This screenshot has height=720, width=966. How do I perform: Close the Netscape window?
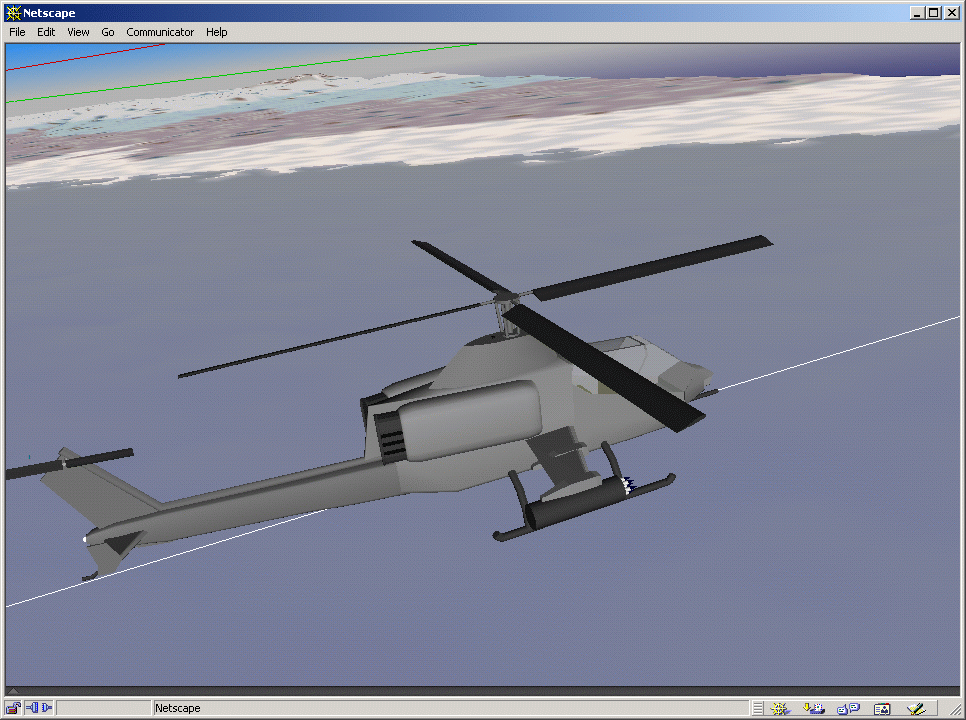951,13
